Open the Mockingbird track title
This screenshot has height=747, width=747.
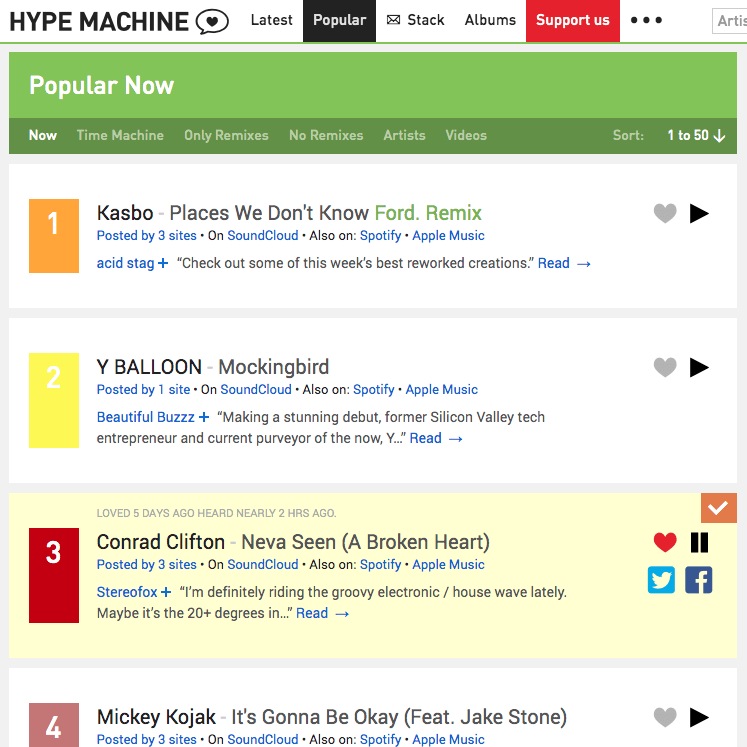[273, 367]
